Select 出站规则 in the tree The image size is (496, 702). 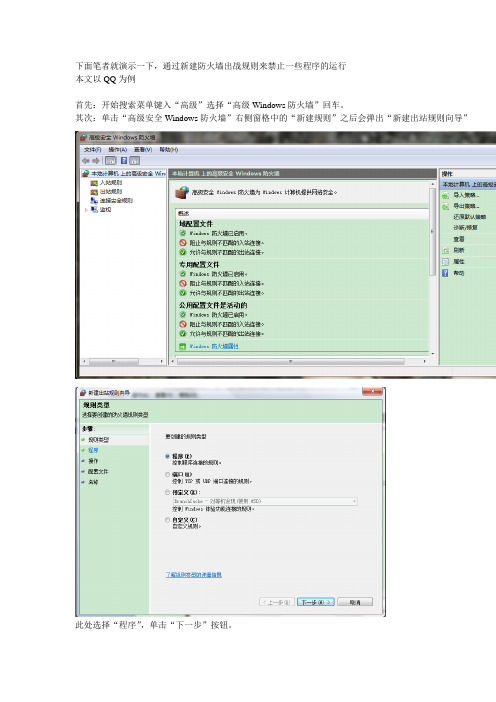(111, 192)
